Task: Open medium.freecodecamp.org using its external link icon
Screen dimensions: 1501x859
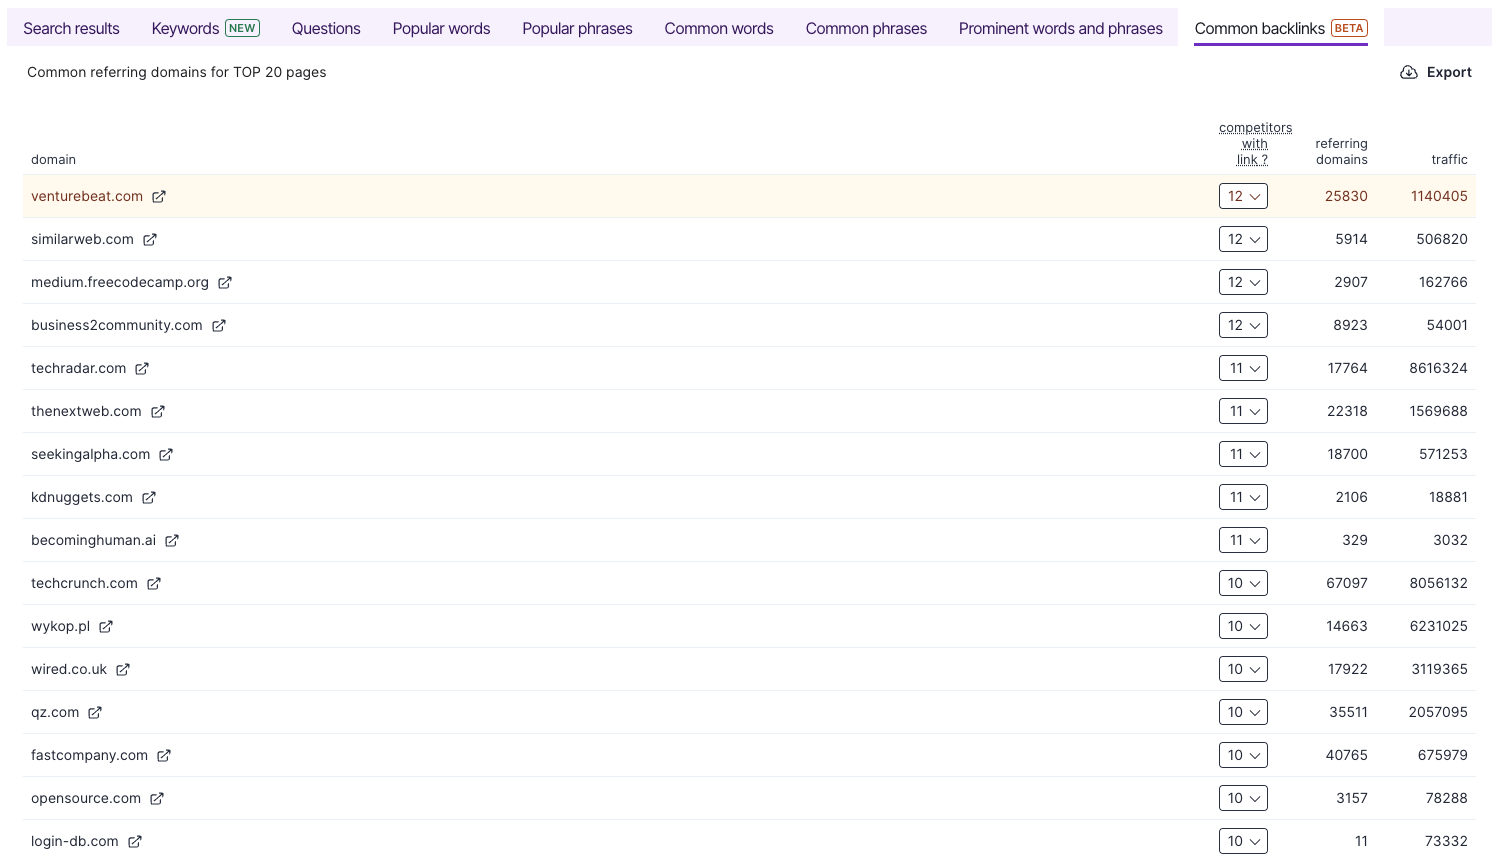Action: [x=225, y=282]
